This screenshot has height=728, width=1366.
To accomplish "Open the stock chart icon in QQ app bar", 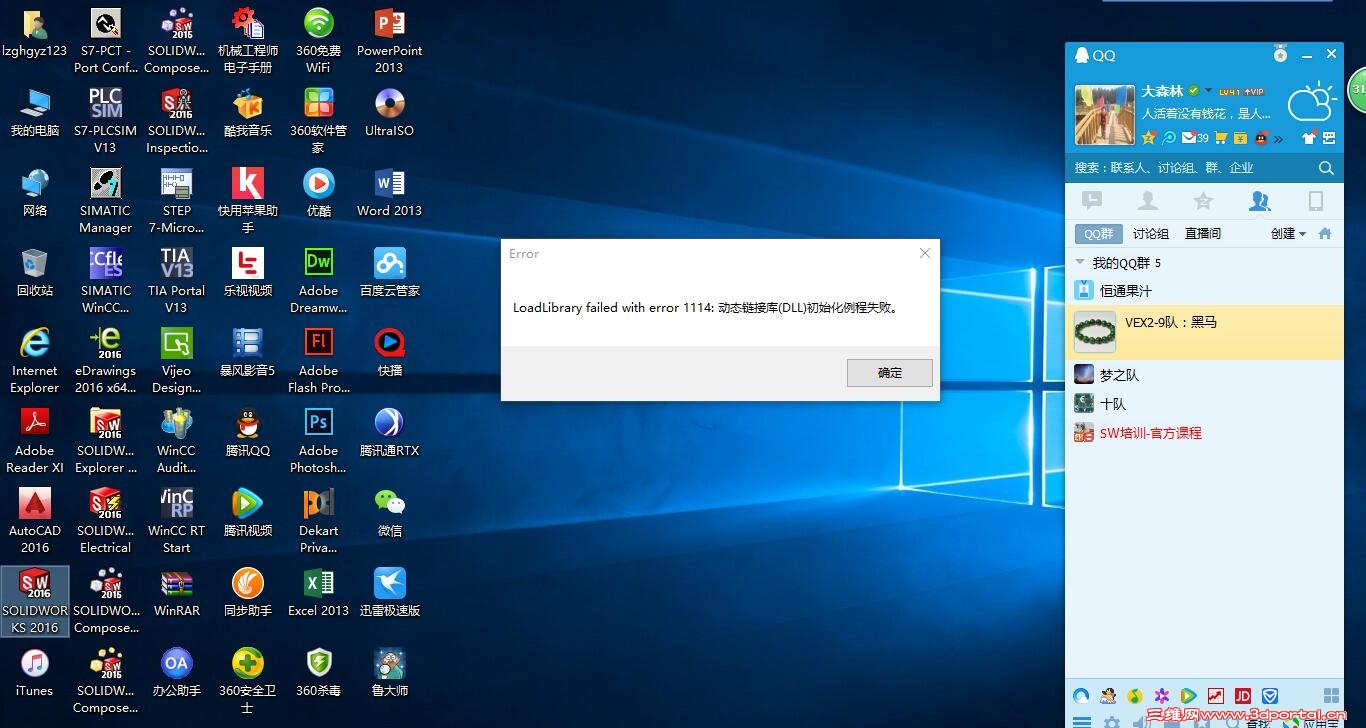I will pyautogui.click(x=1216, y=695).
